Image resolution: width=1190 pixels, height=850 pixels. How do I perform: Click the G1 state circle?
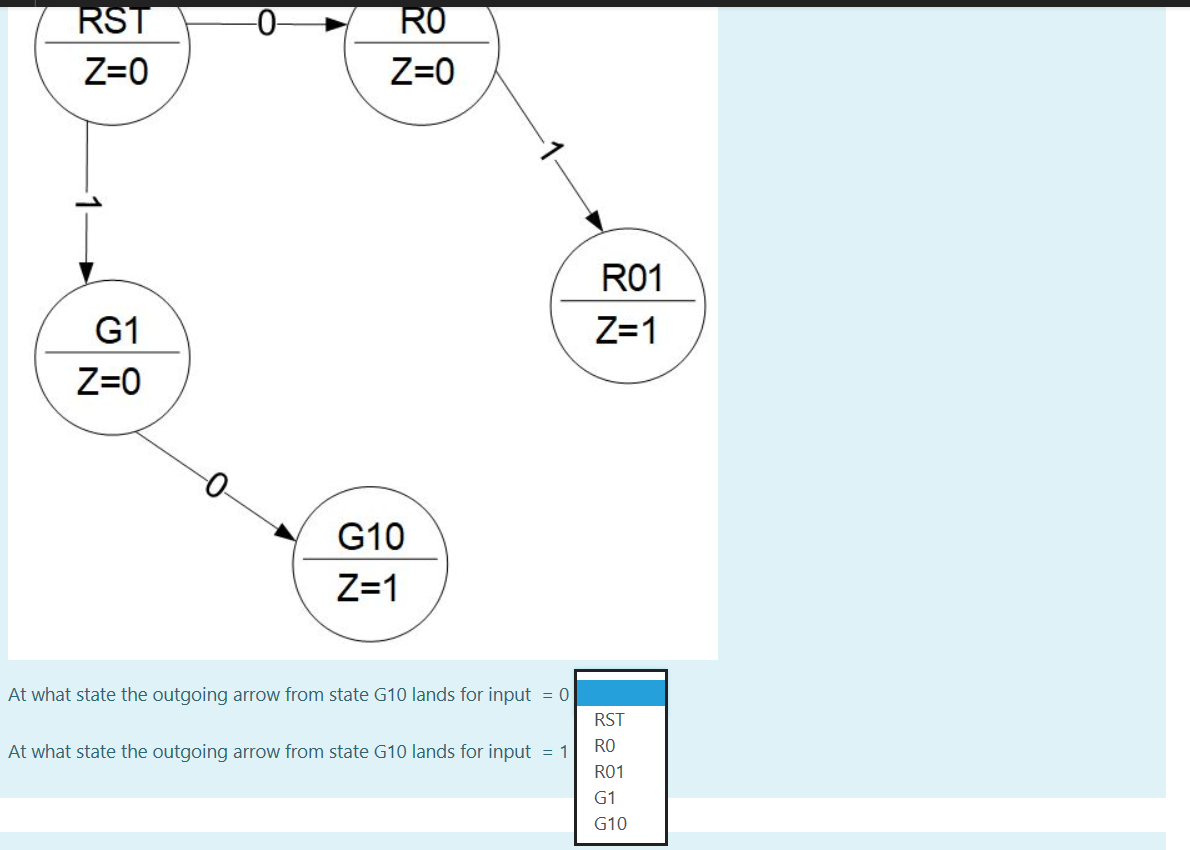click(113, 355)
